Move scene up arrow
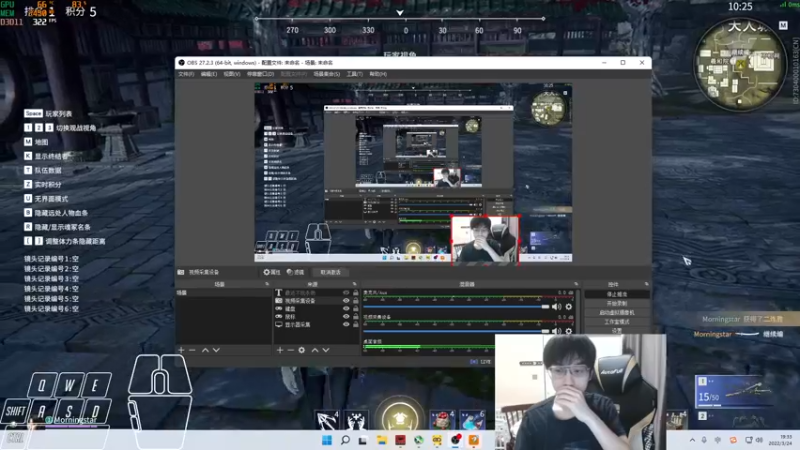 tap(205, 350)
